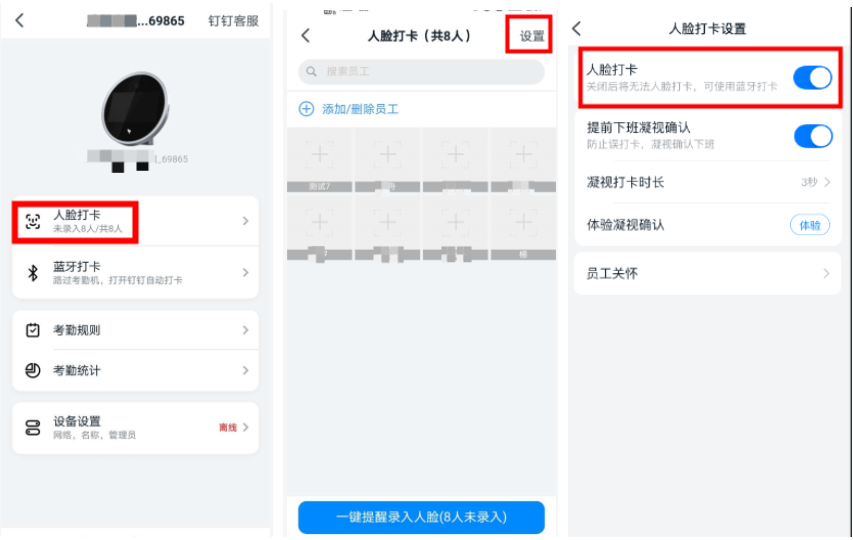This screenshot has height=540, width=853.
Task: Disable the 提前下班凝视确认 toggle
Action: pyautogui.click(x=813, y=135)
